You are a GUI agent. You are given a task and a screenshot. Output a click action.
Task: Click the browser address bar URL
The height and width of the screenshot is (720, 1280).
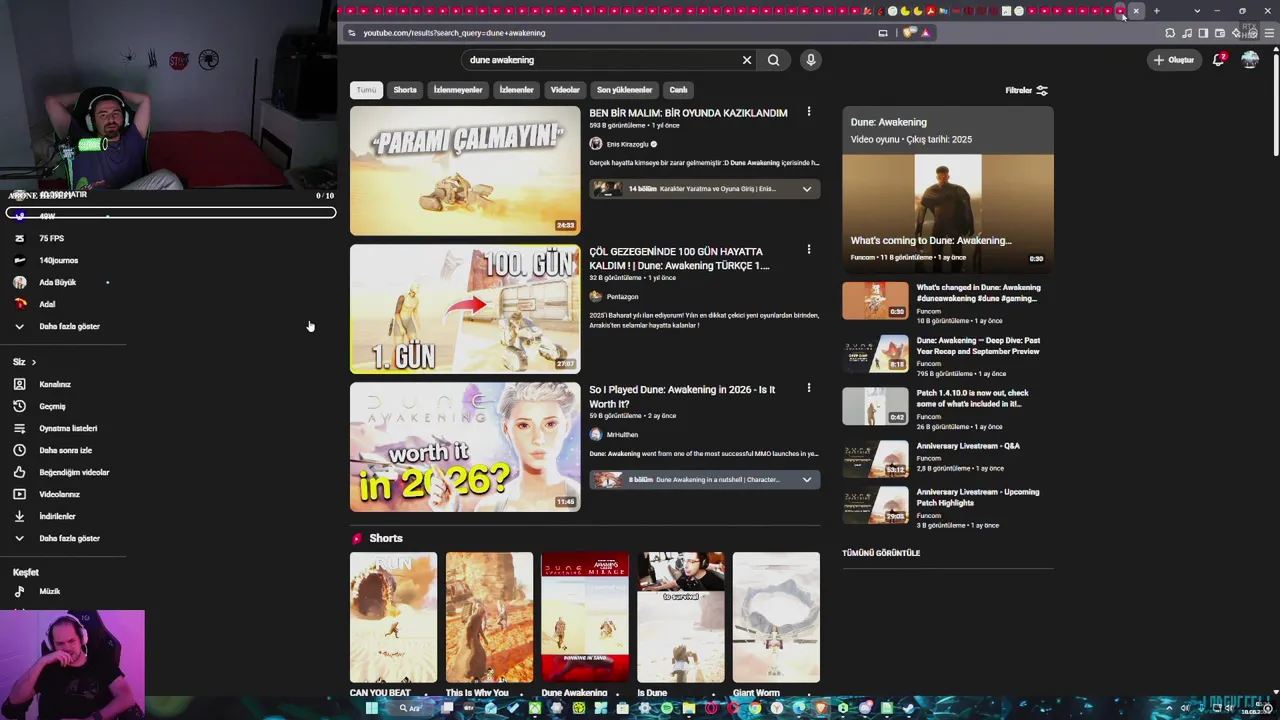pyautogui.click(x=454, y=33)
